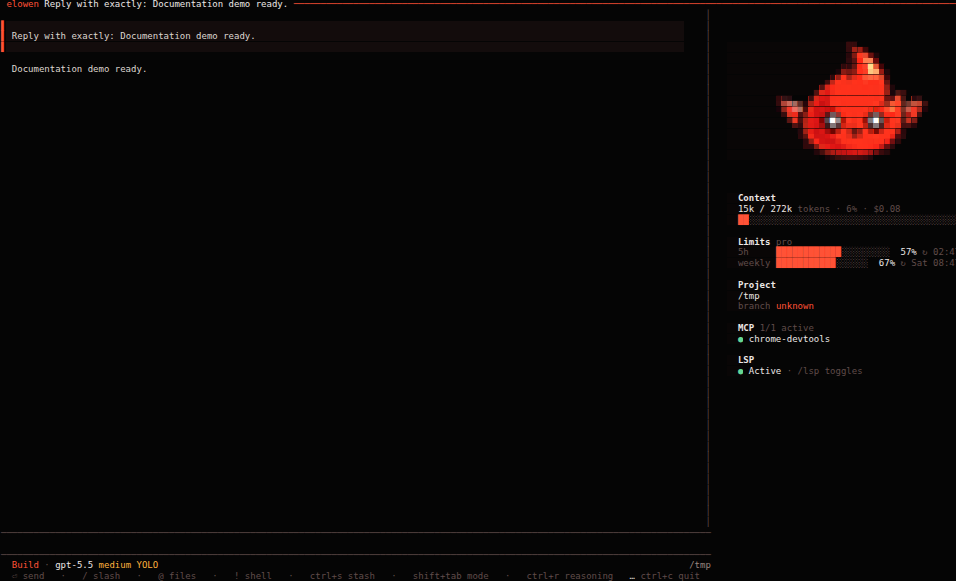Select the highlighted user message block
Viewport: 956px width, 581px height.
click(x=343, y=36)
